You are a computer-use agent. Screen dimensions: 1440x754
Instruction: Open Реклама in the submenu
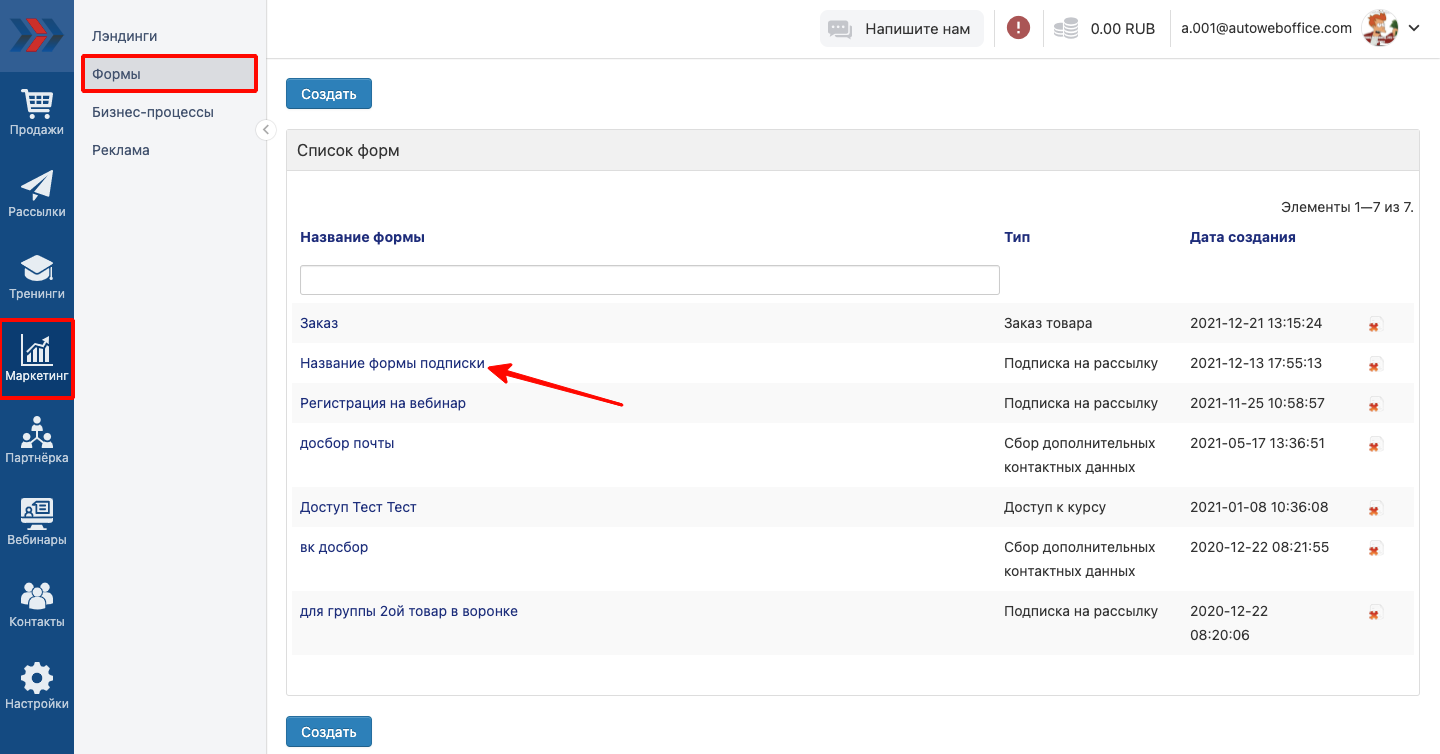click(120, 150)
